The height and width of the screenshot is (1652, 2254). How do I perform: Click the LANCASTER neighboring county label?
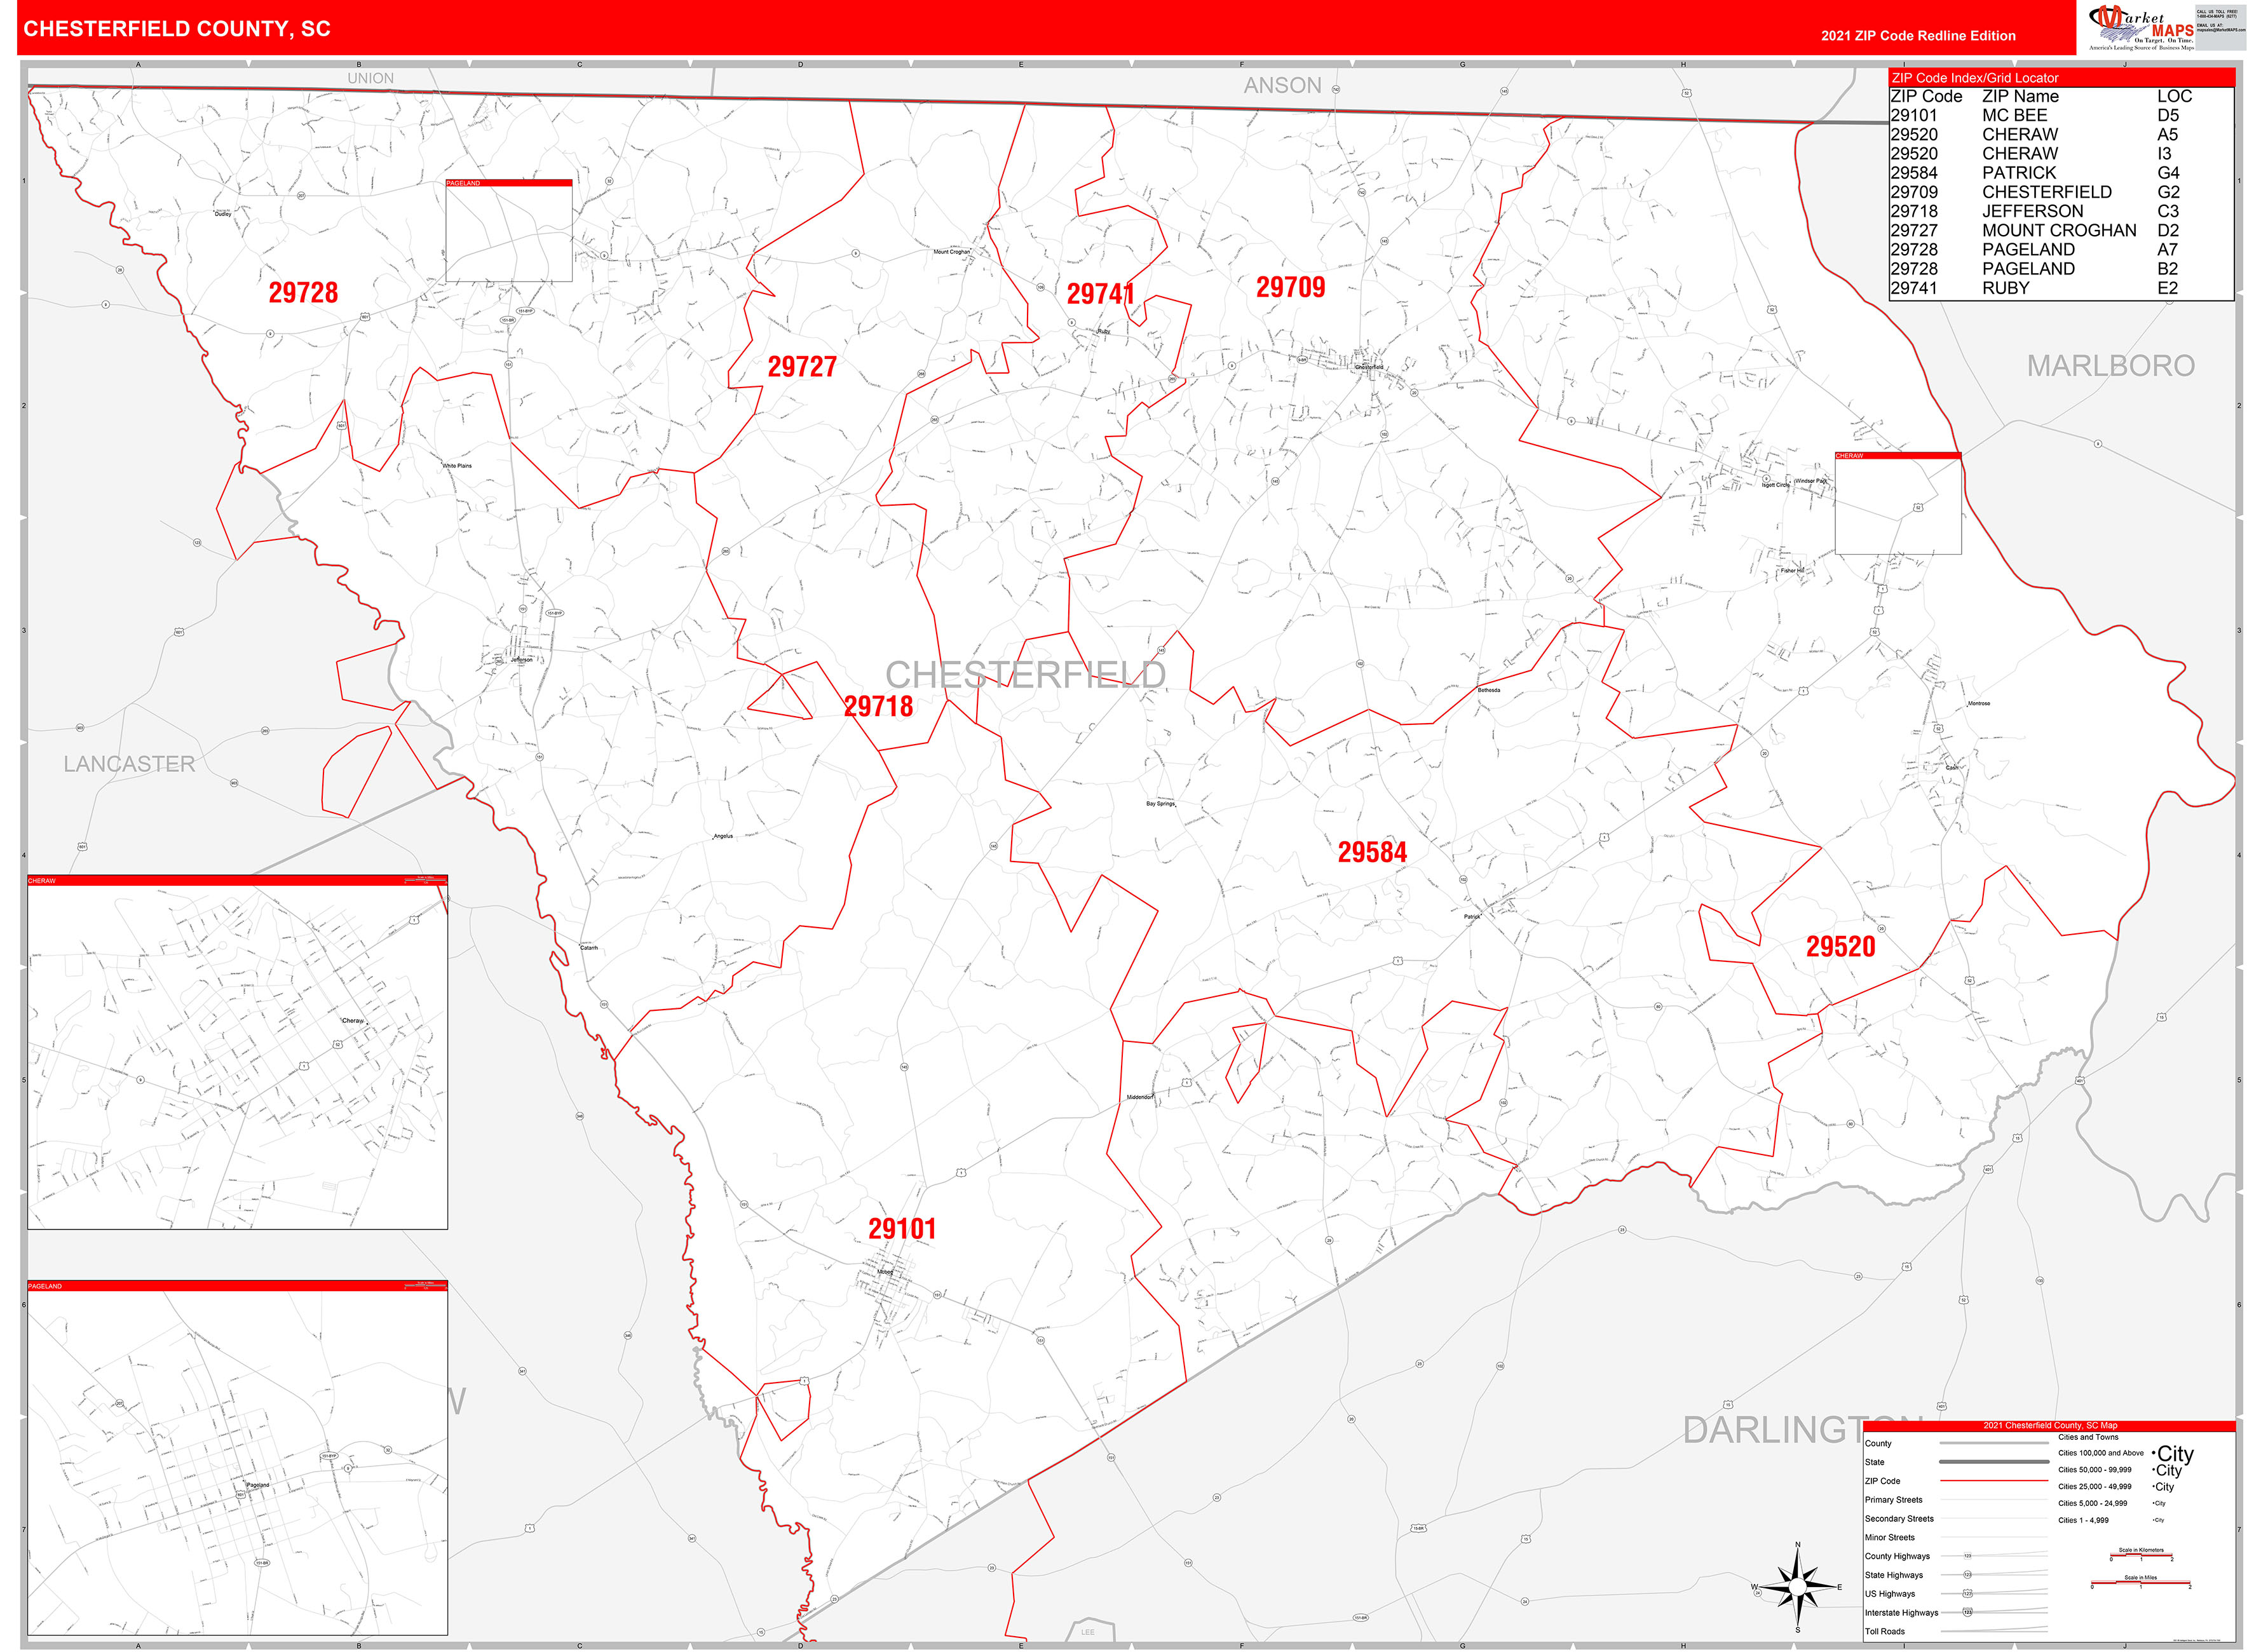tap(129, 764)
